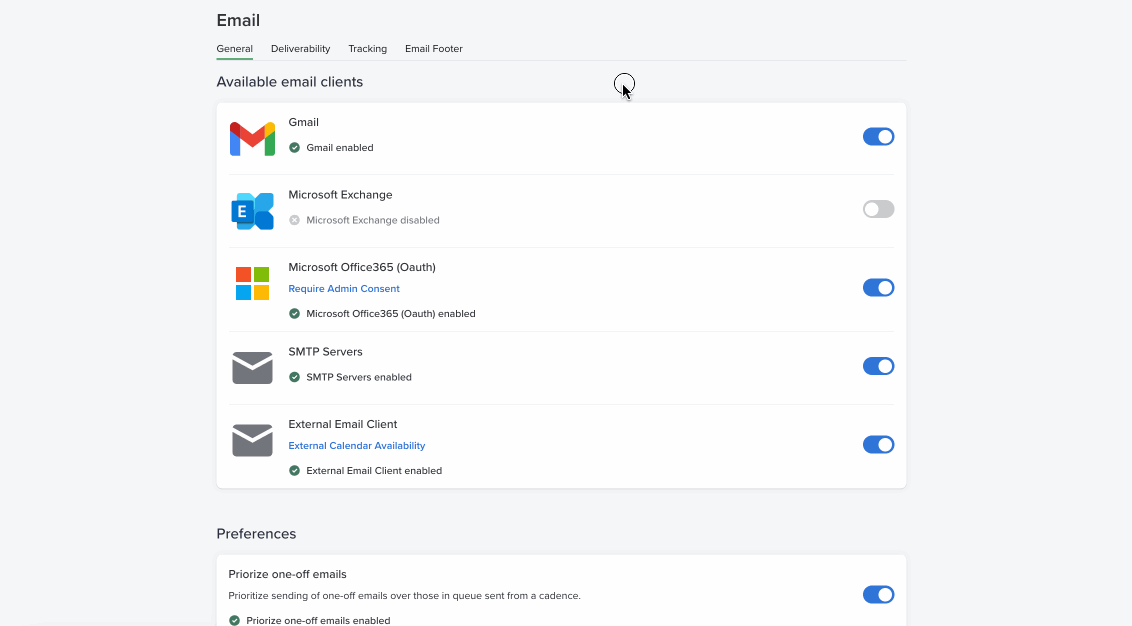The image size is (1132, 626).
Task: Click the Microsoft Office365 (Oauth) title
Action: coord(362,267)
